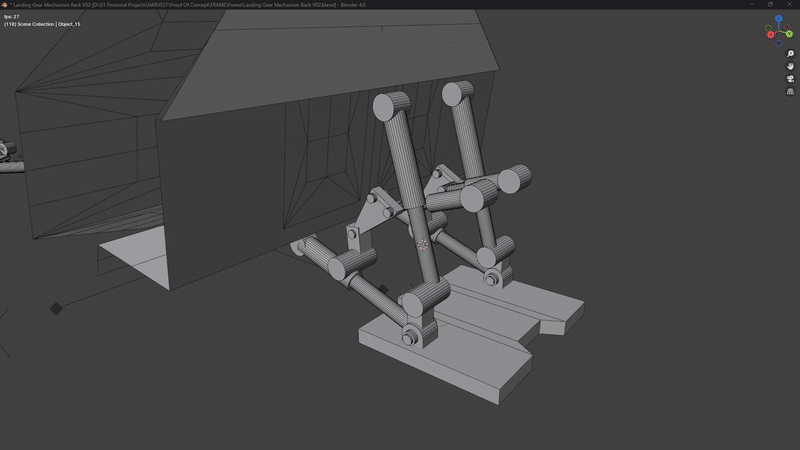Image resolution: width=800 pixels, height=450 pixels.
Task: Restore down the Blender window
Action: 770,5
